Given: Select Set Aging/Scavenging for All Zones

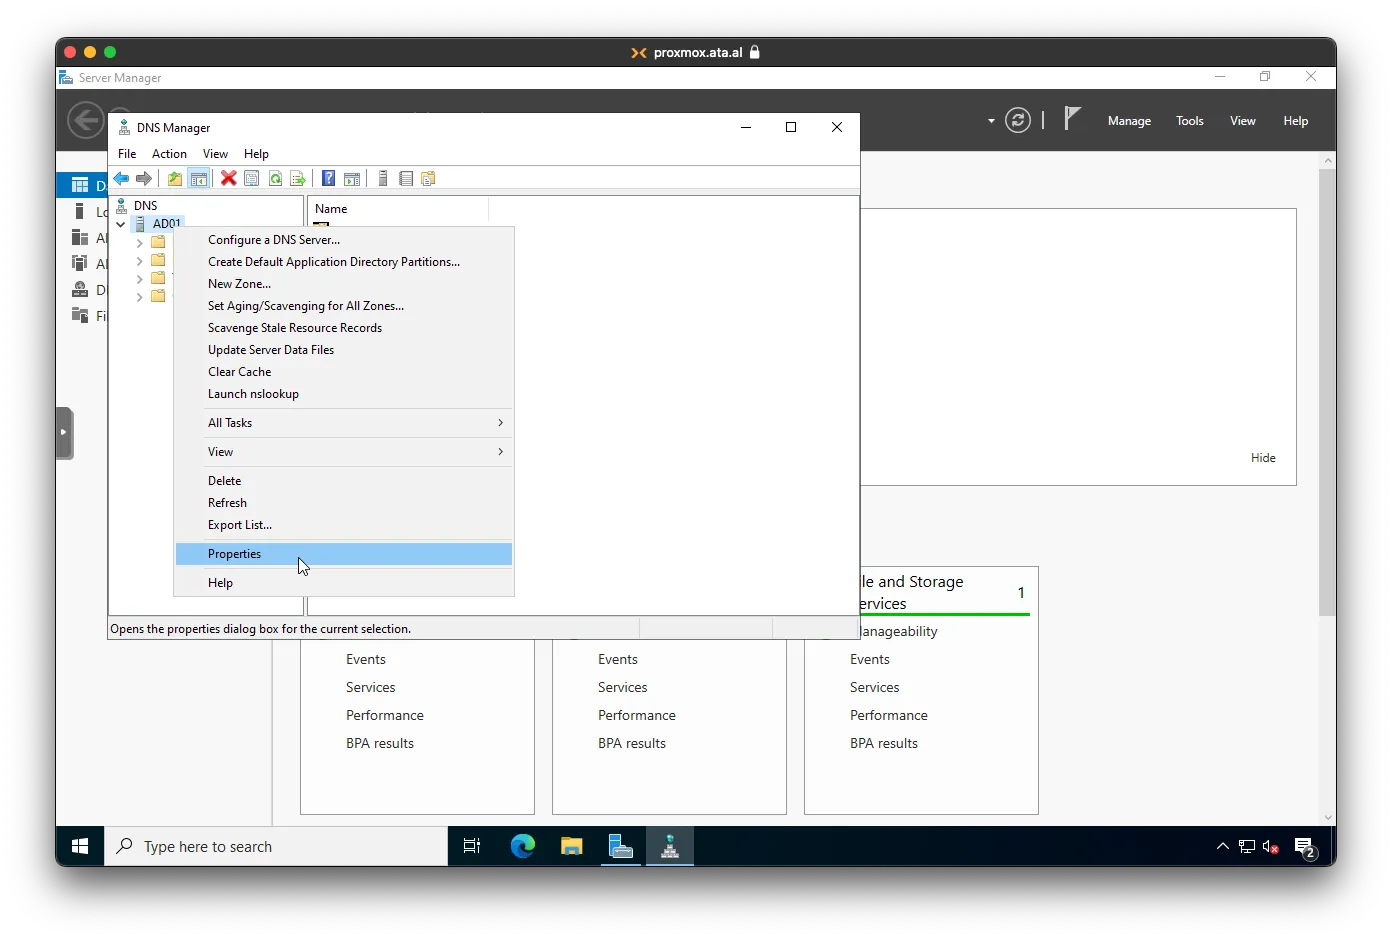Looking at the screenshot, I should tap(344, 306).
